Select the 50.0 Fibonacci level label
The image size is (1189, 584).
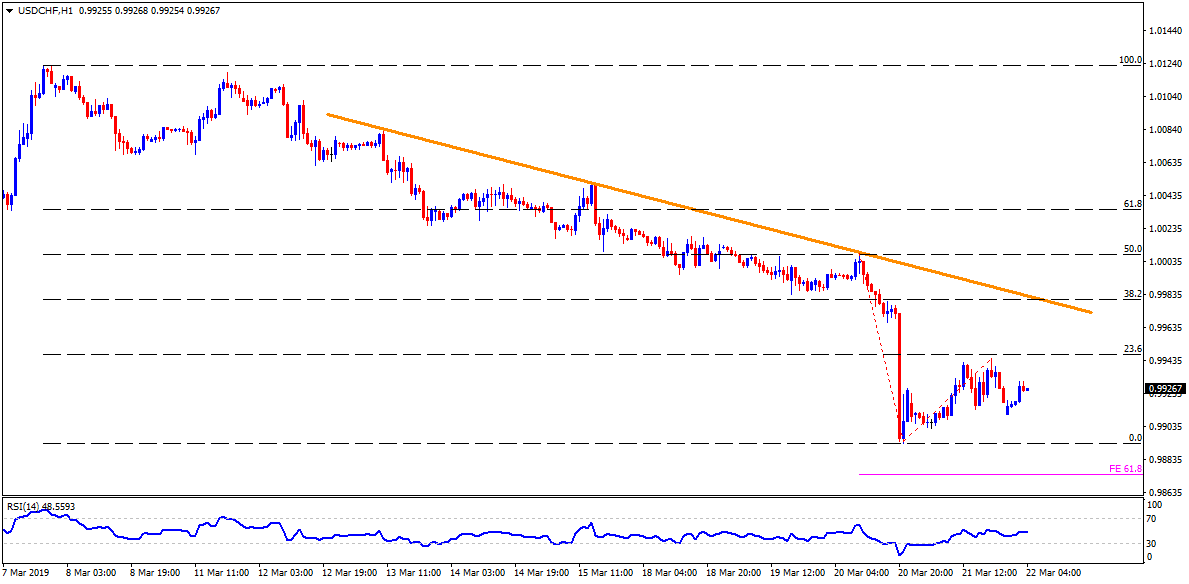pyautogui.click(x=1133, y=249)
